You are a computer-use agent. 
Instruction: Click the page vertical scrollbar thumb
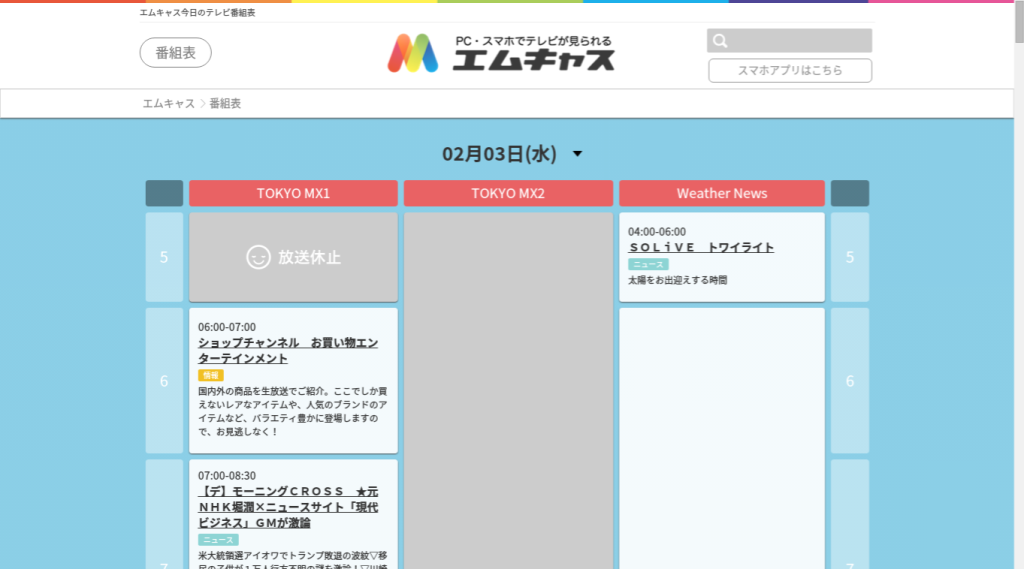1019,22
